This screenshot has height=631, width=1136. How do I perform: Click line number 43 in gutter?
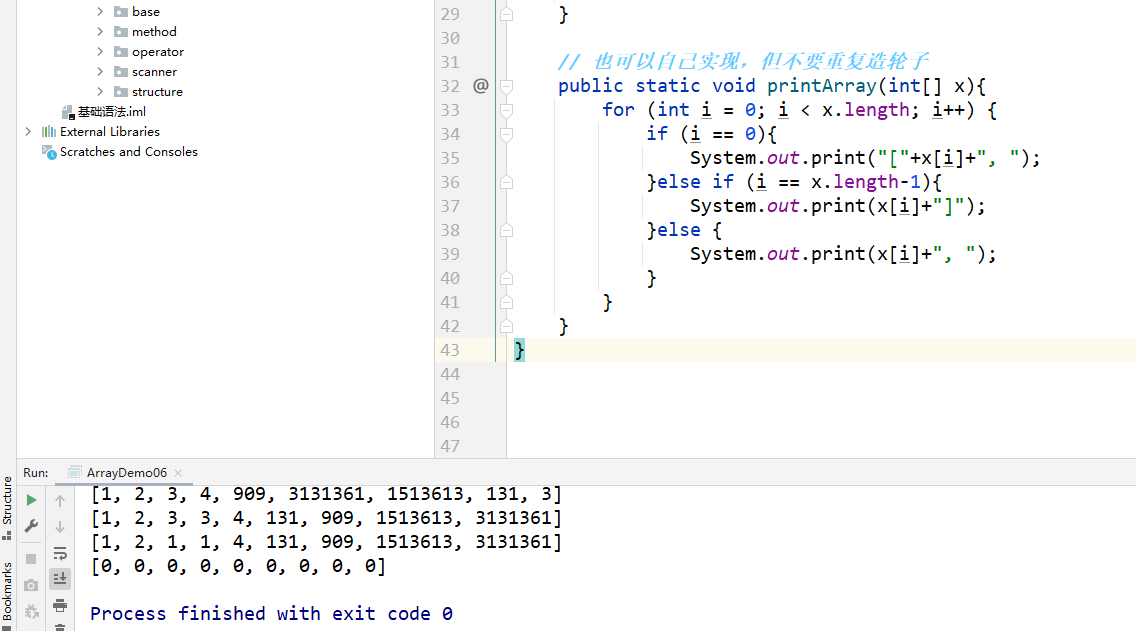(x=450, y=350)
